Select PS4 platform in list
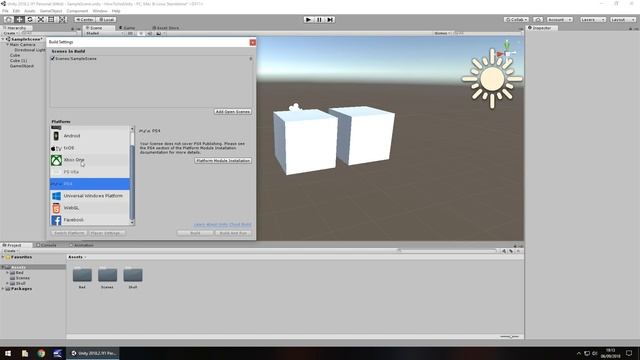 (90, 184)
